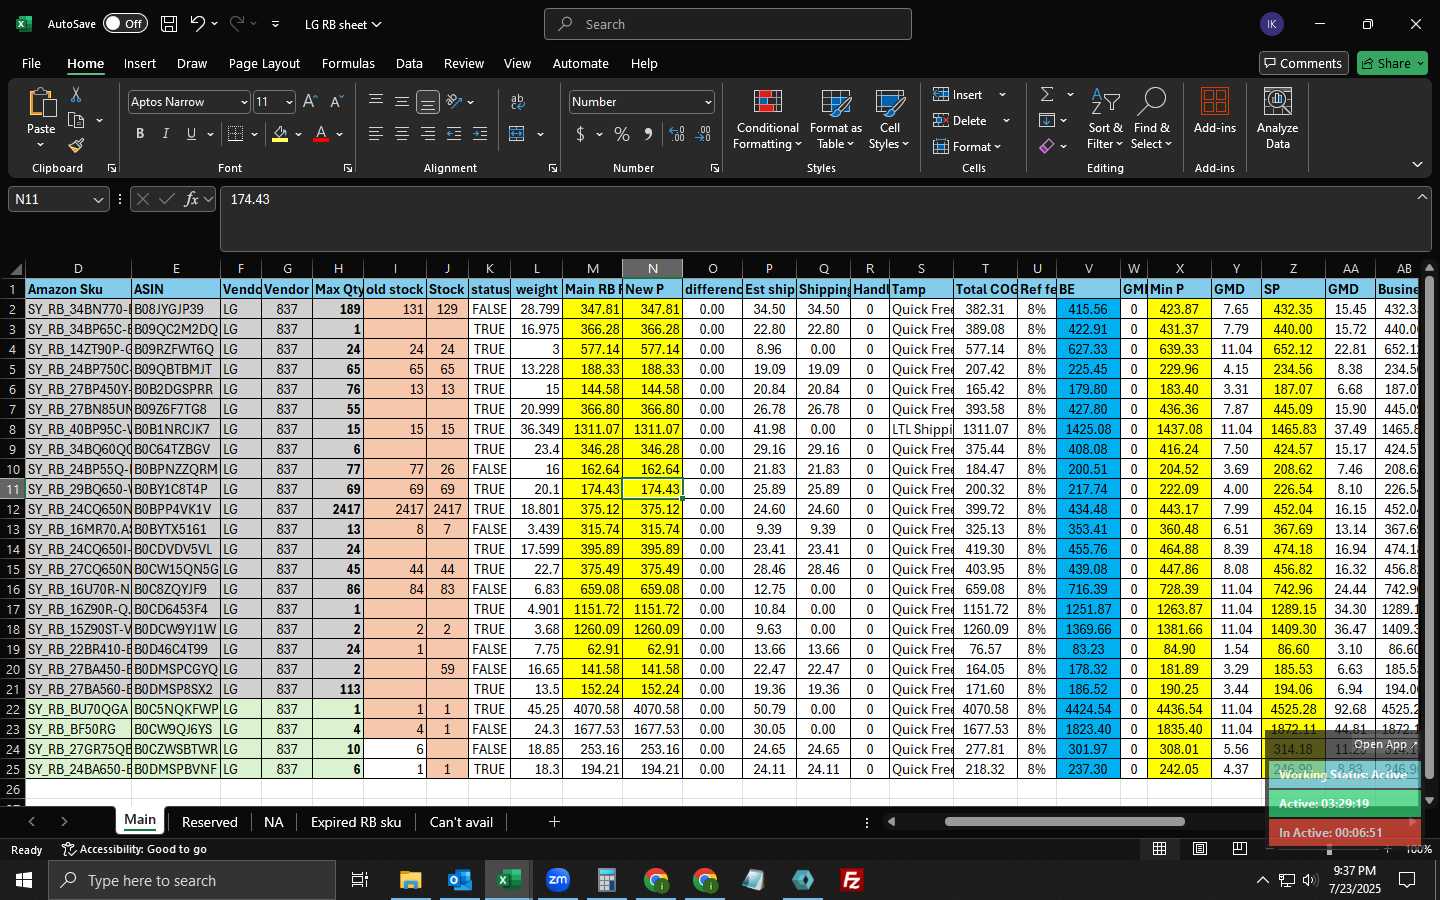Toggle the Wrap Text button
The image size is (1440, 900).
518,101
